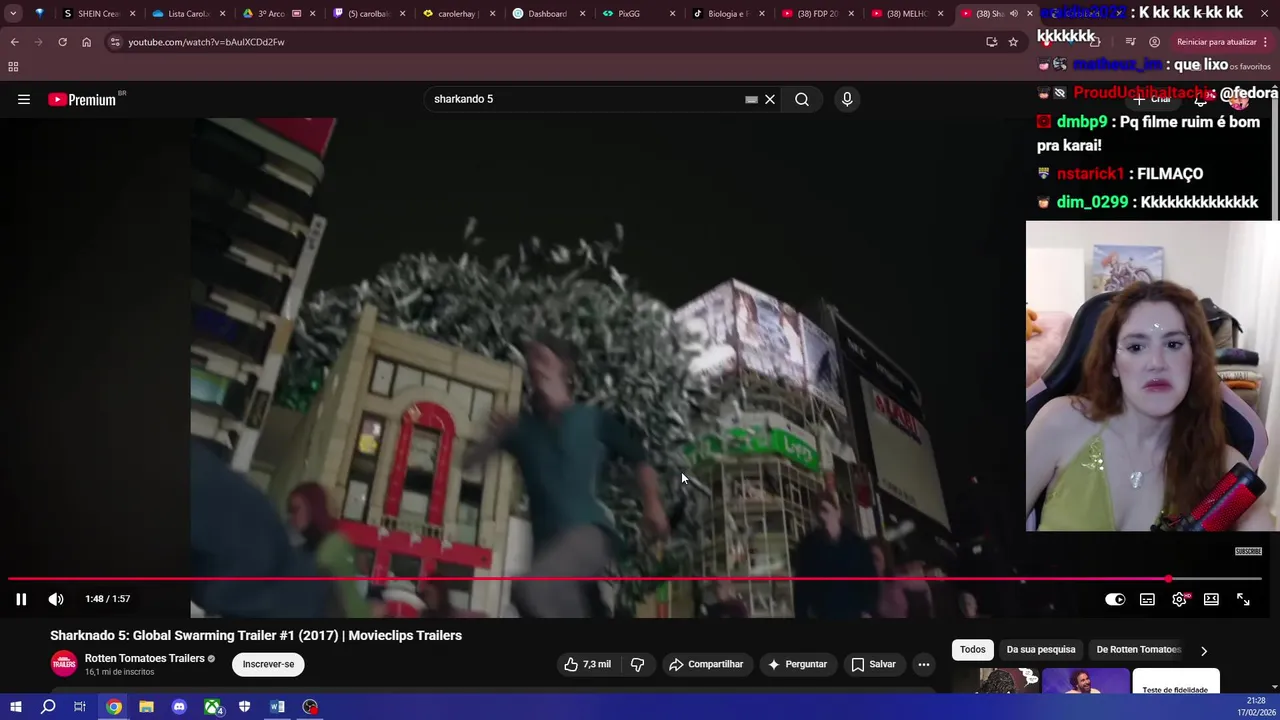Open Rotten Tomatoes Trailers channel avatar

[63, 664]
